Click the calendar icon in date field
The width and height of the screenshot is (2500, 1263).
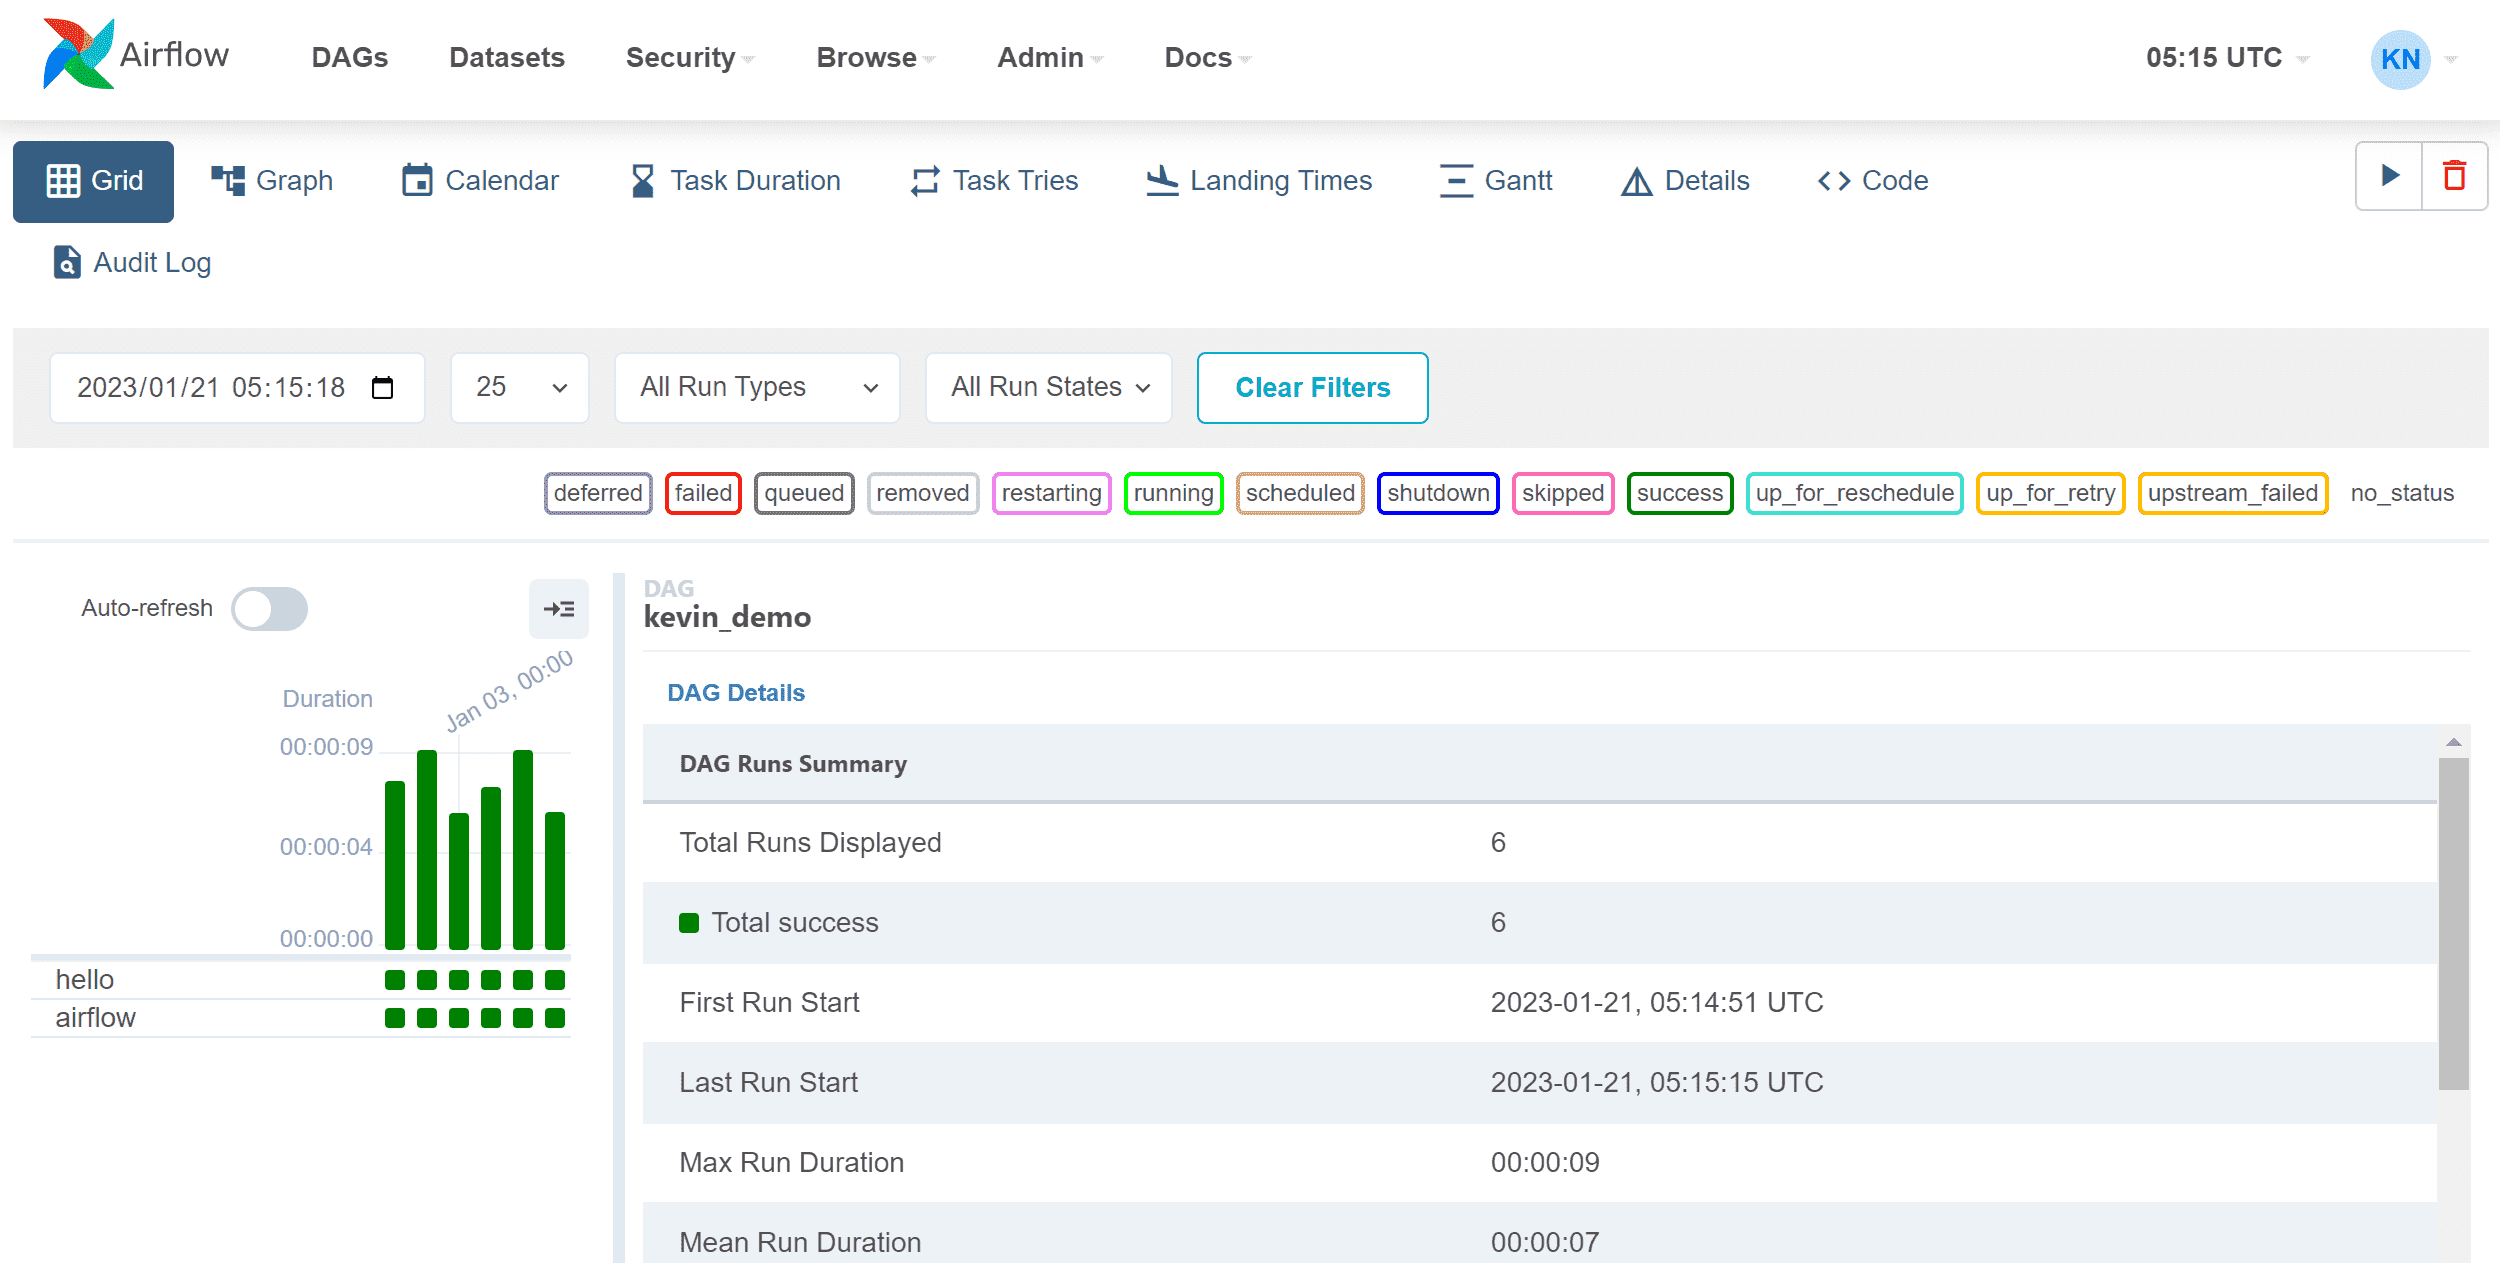pos(382,388)
